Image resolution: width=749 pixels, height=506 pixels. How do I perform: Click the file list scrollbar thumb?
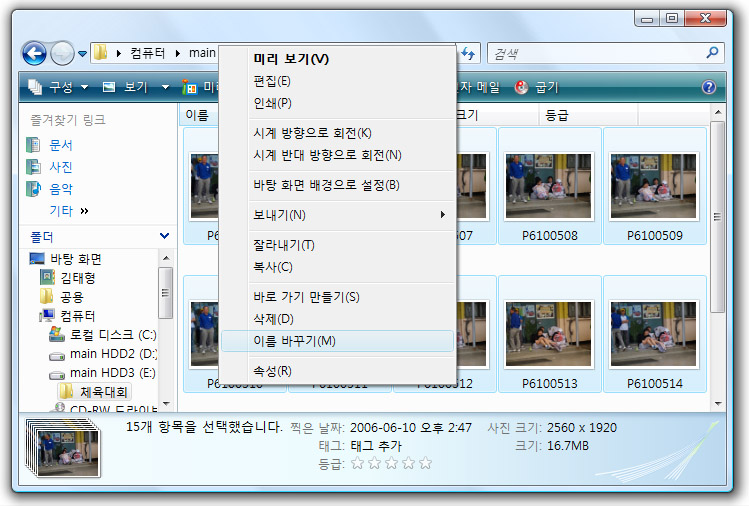pos(717,216)
